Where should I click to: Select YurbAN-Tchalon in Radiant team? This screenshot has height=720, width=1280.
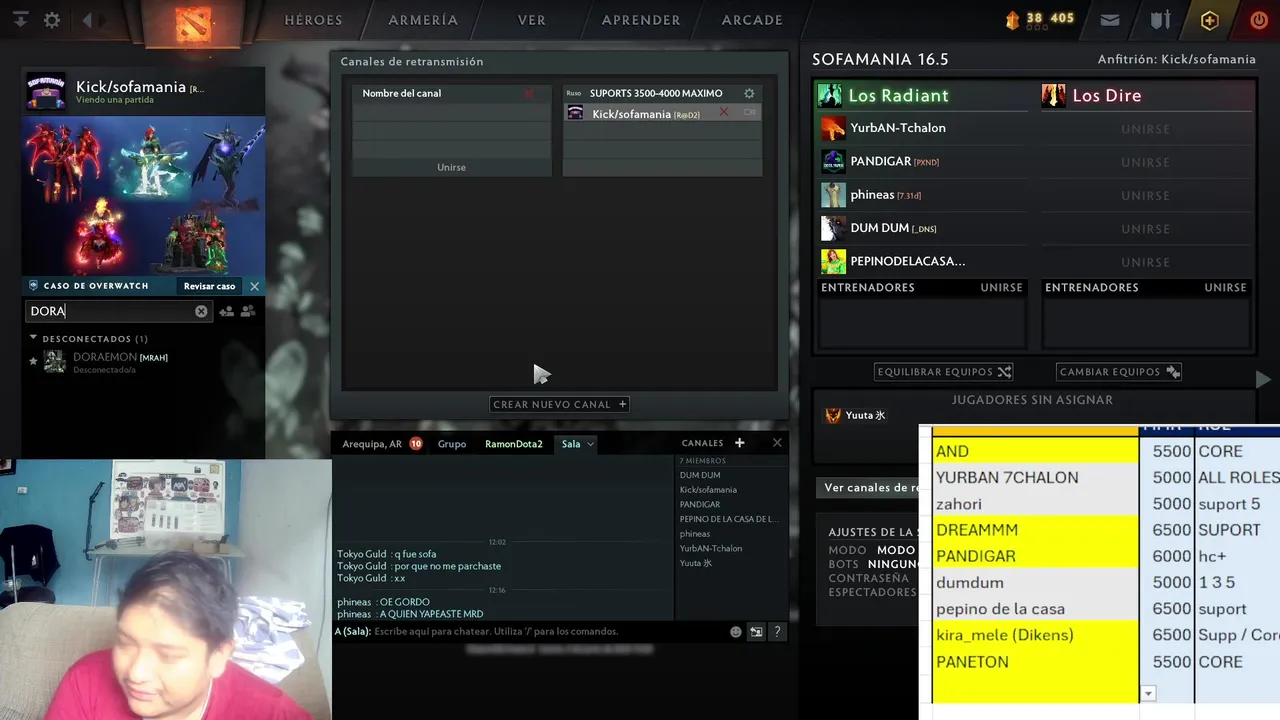tap(922, 128)
